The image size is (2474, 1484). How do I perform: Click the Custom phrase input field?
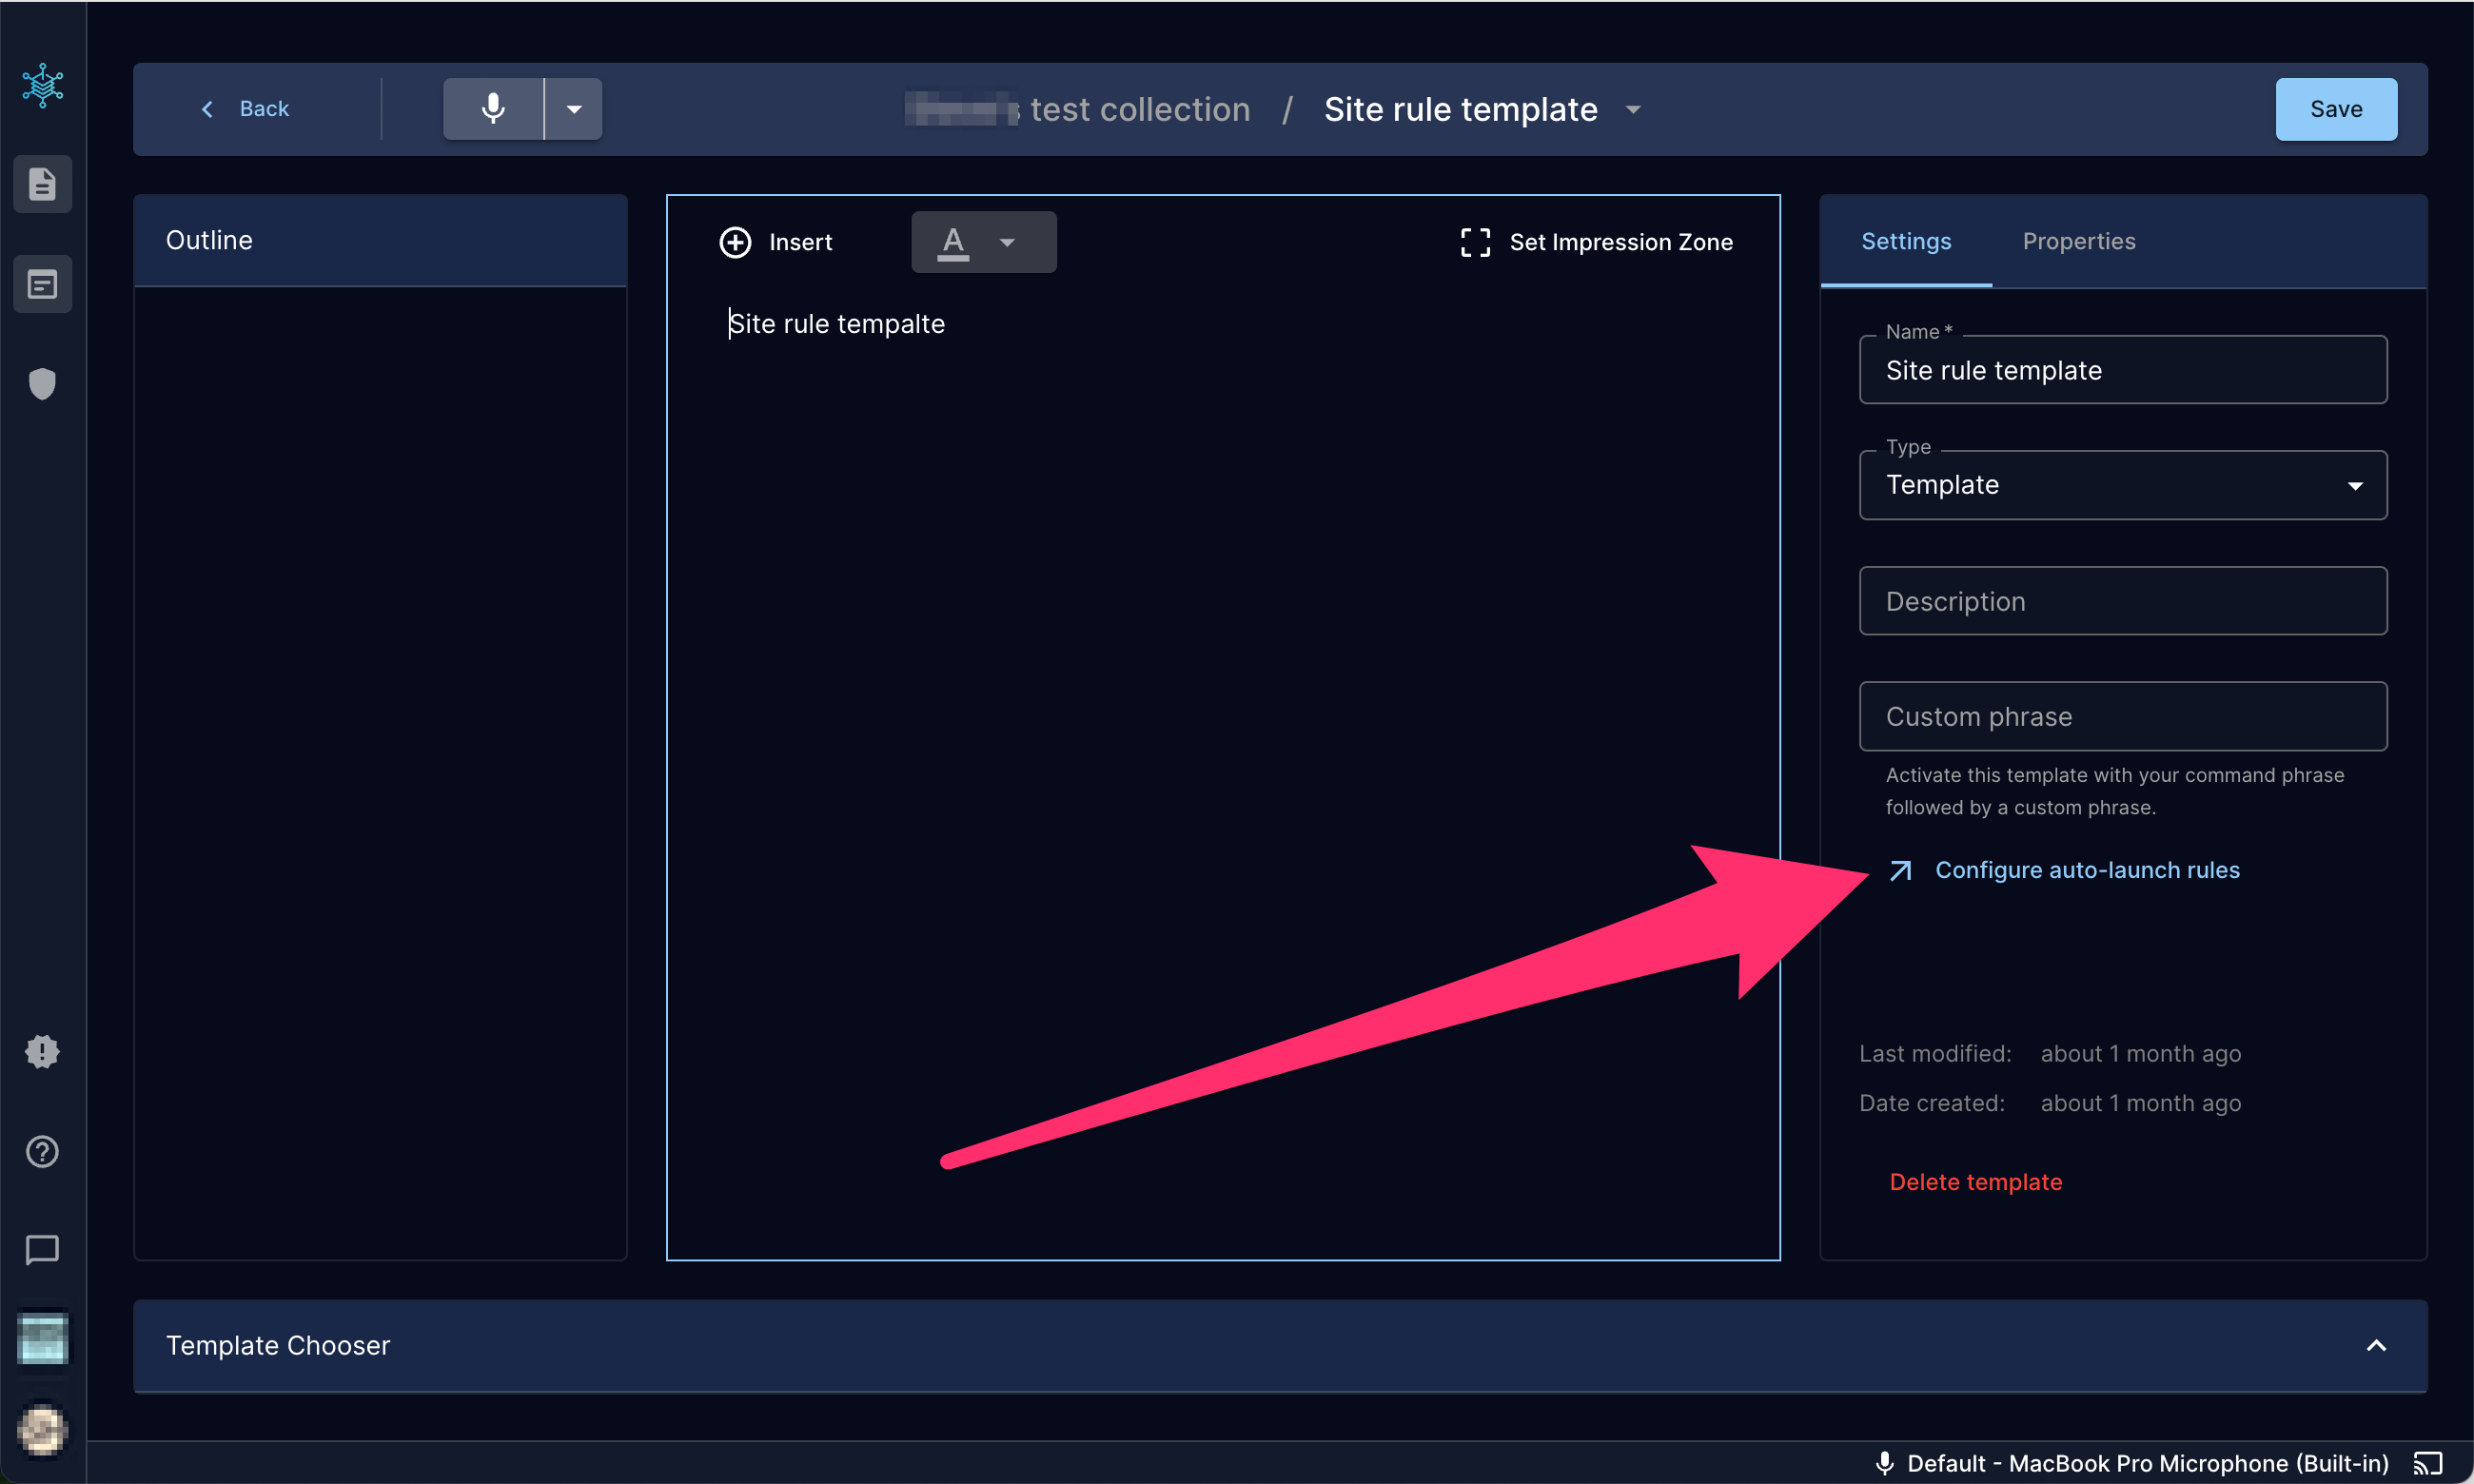2123,716
